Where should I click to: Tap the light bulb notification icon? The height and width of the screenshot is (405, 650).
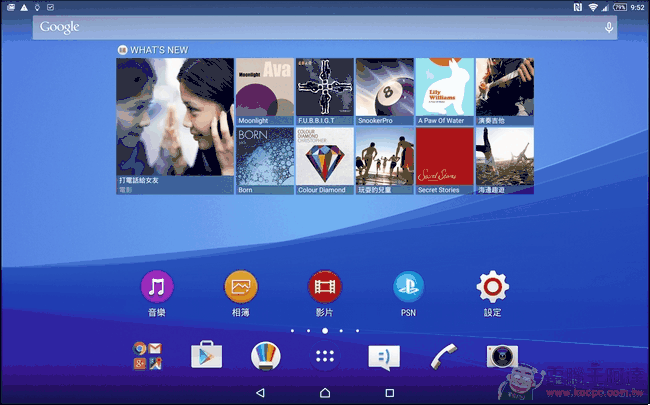tap(37, 7)
